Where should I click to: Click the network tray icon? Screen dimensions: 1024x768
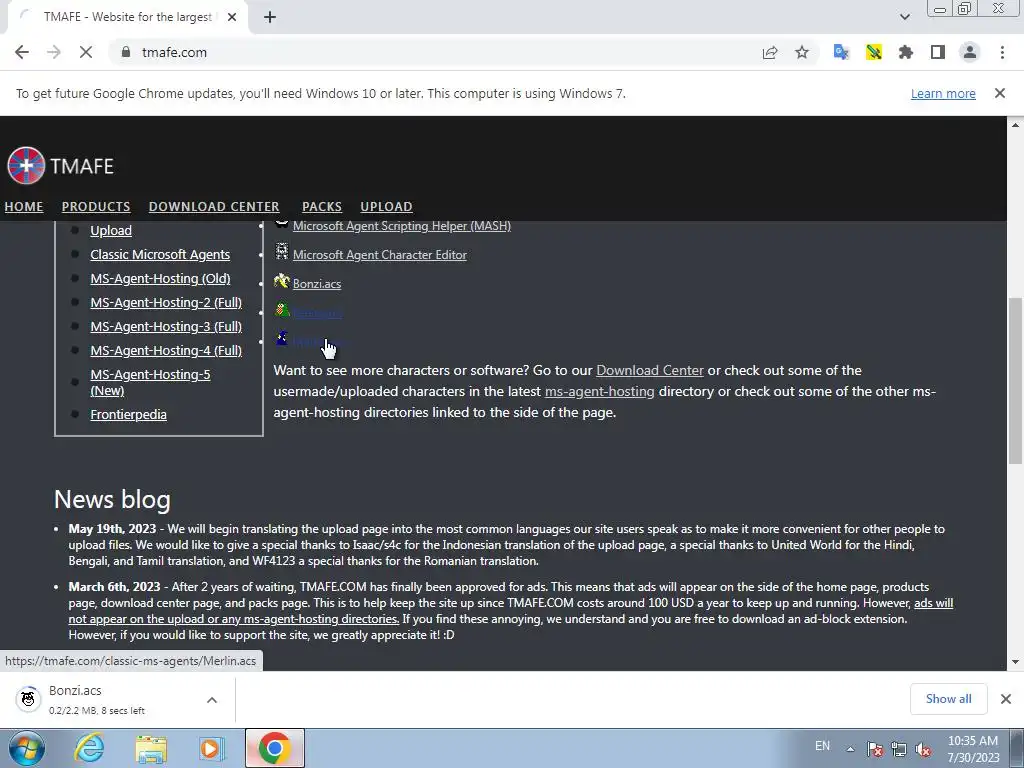[x=899, y=749]
